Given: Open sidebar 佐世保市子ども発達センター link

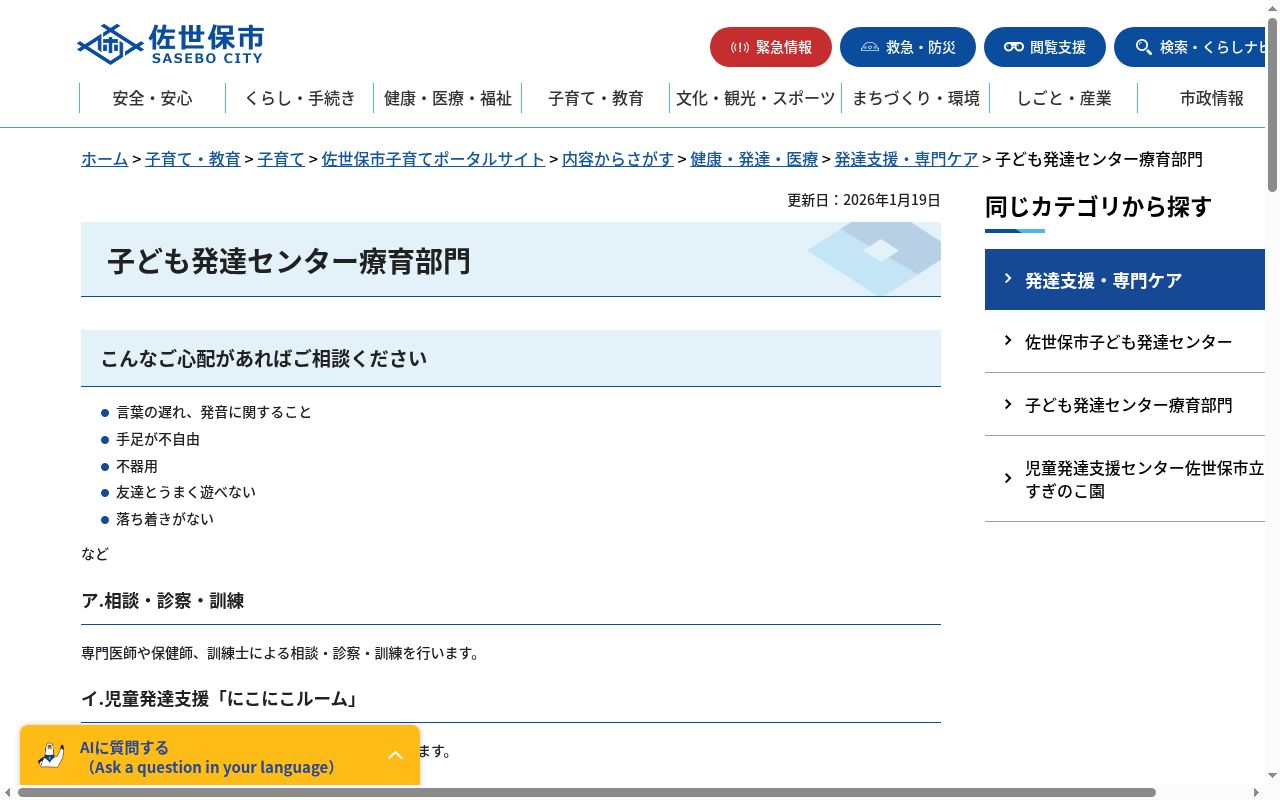Looking at the screenshot, I should tap(1125, 342).
